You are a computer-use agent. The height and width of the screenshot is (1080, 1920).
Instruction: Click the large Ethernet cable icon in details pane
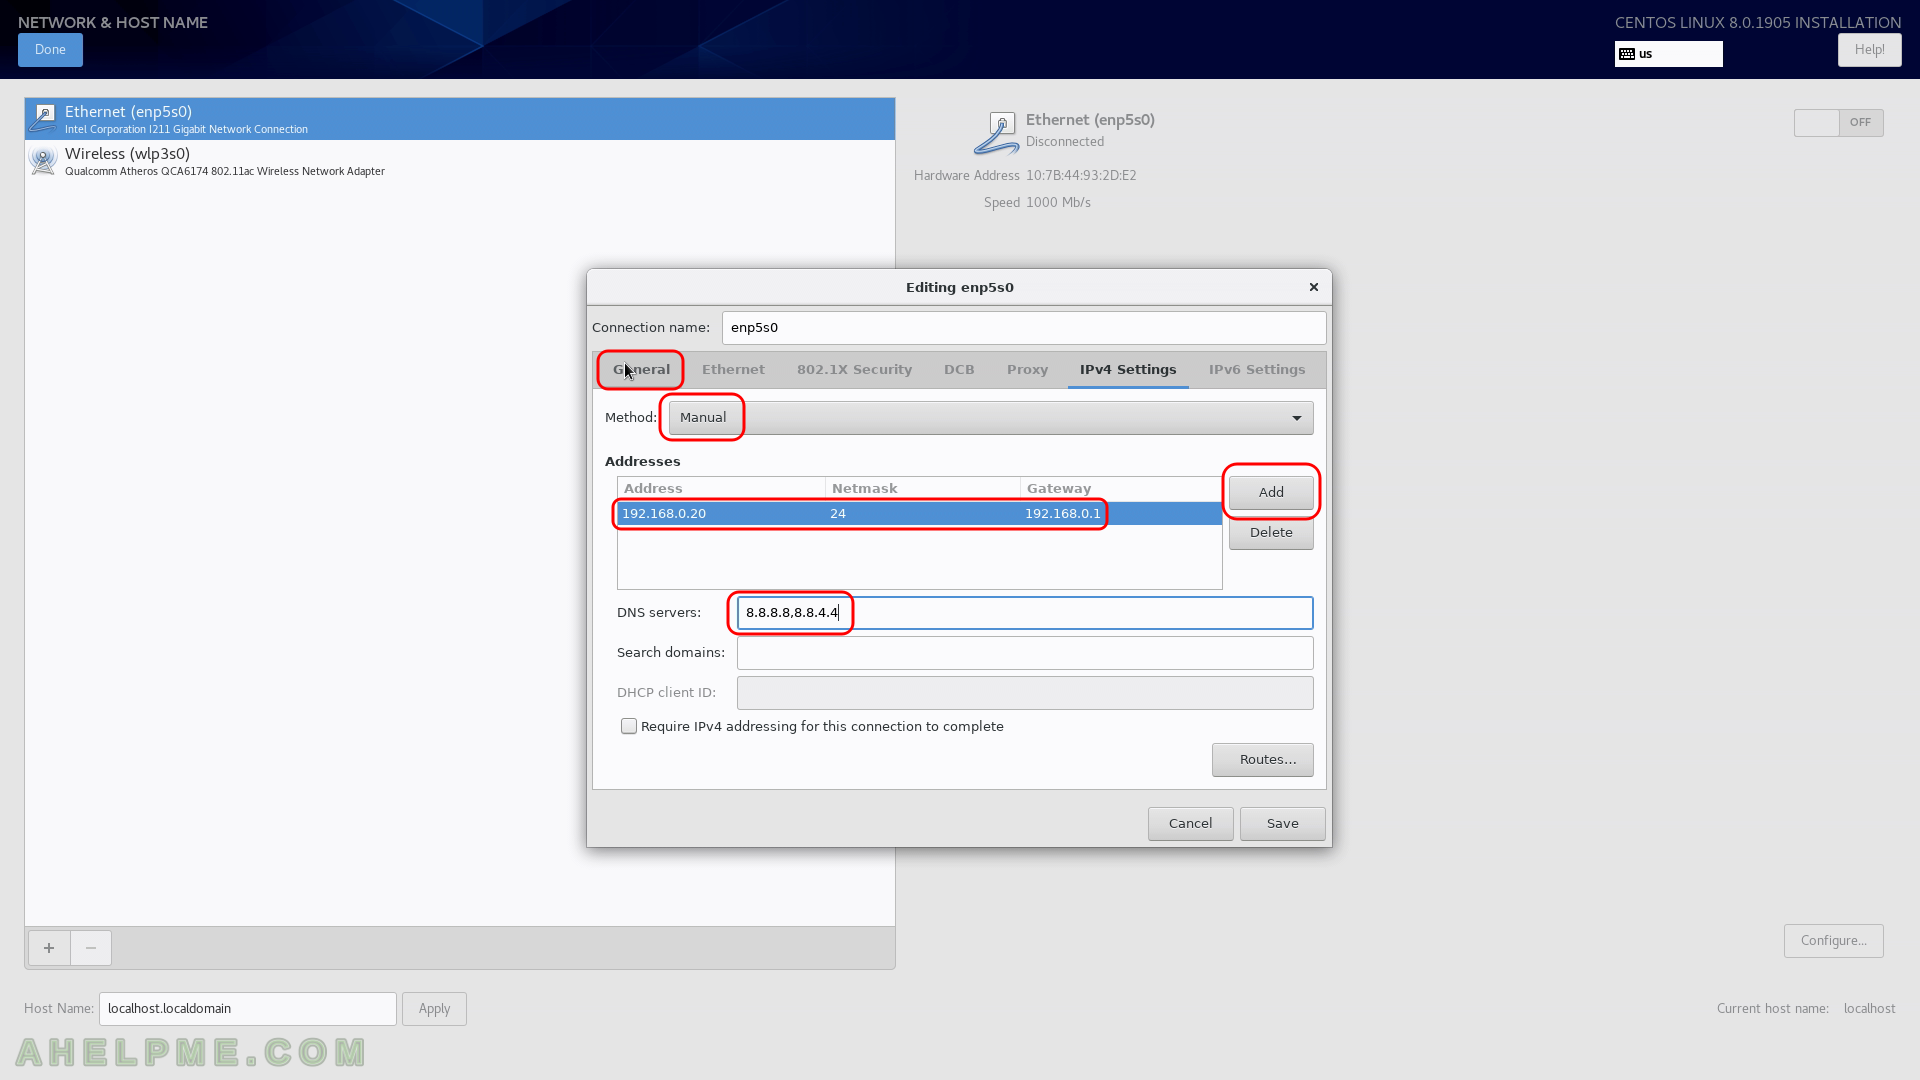pos(996,134)
